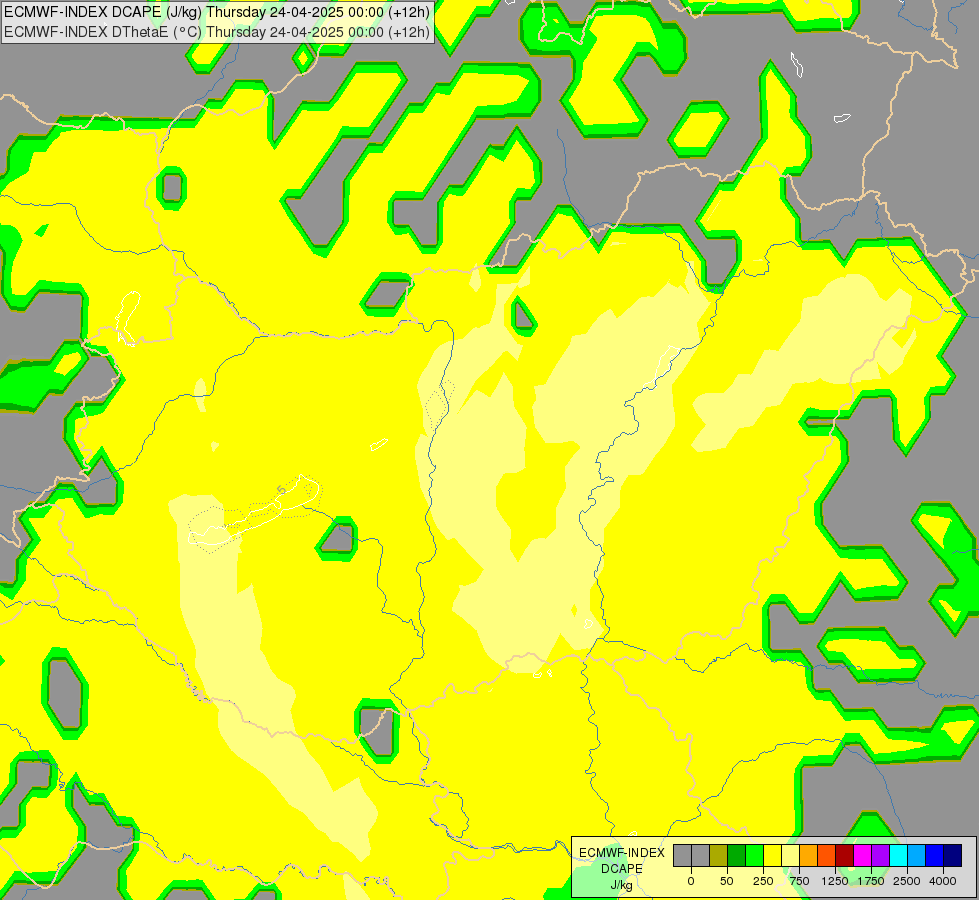Click the legend value 1750
This screenshot has height=900, width=979.
(871, 881)
